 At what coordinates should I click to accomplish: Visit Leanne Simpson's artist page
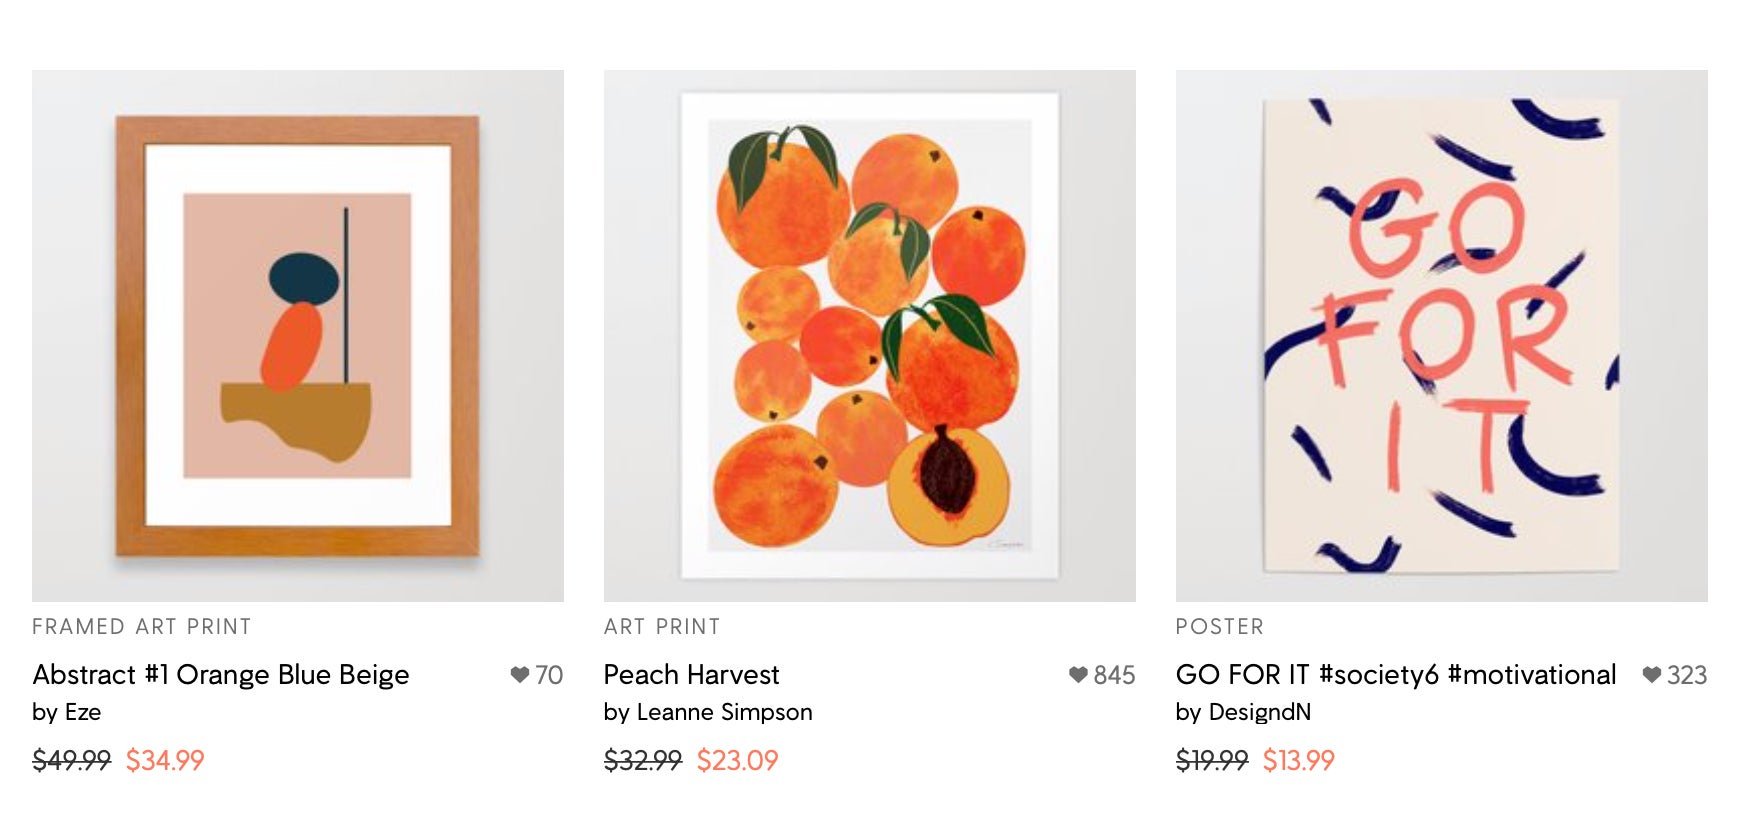click(x=708, y=712)
